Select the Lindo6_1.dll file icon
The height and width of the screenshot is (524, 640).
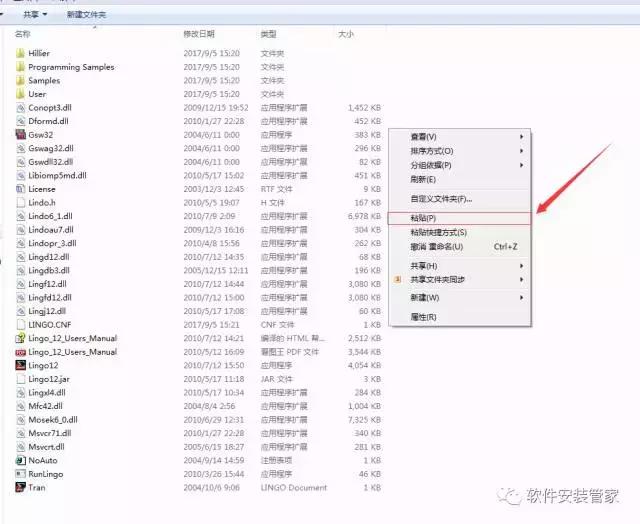20,216
